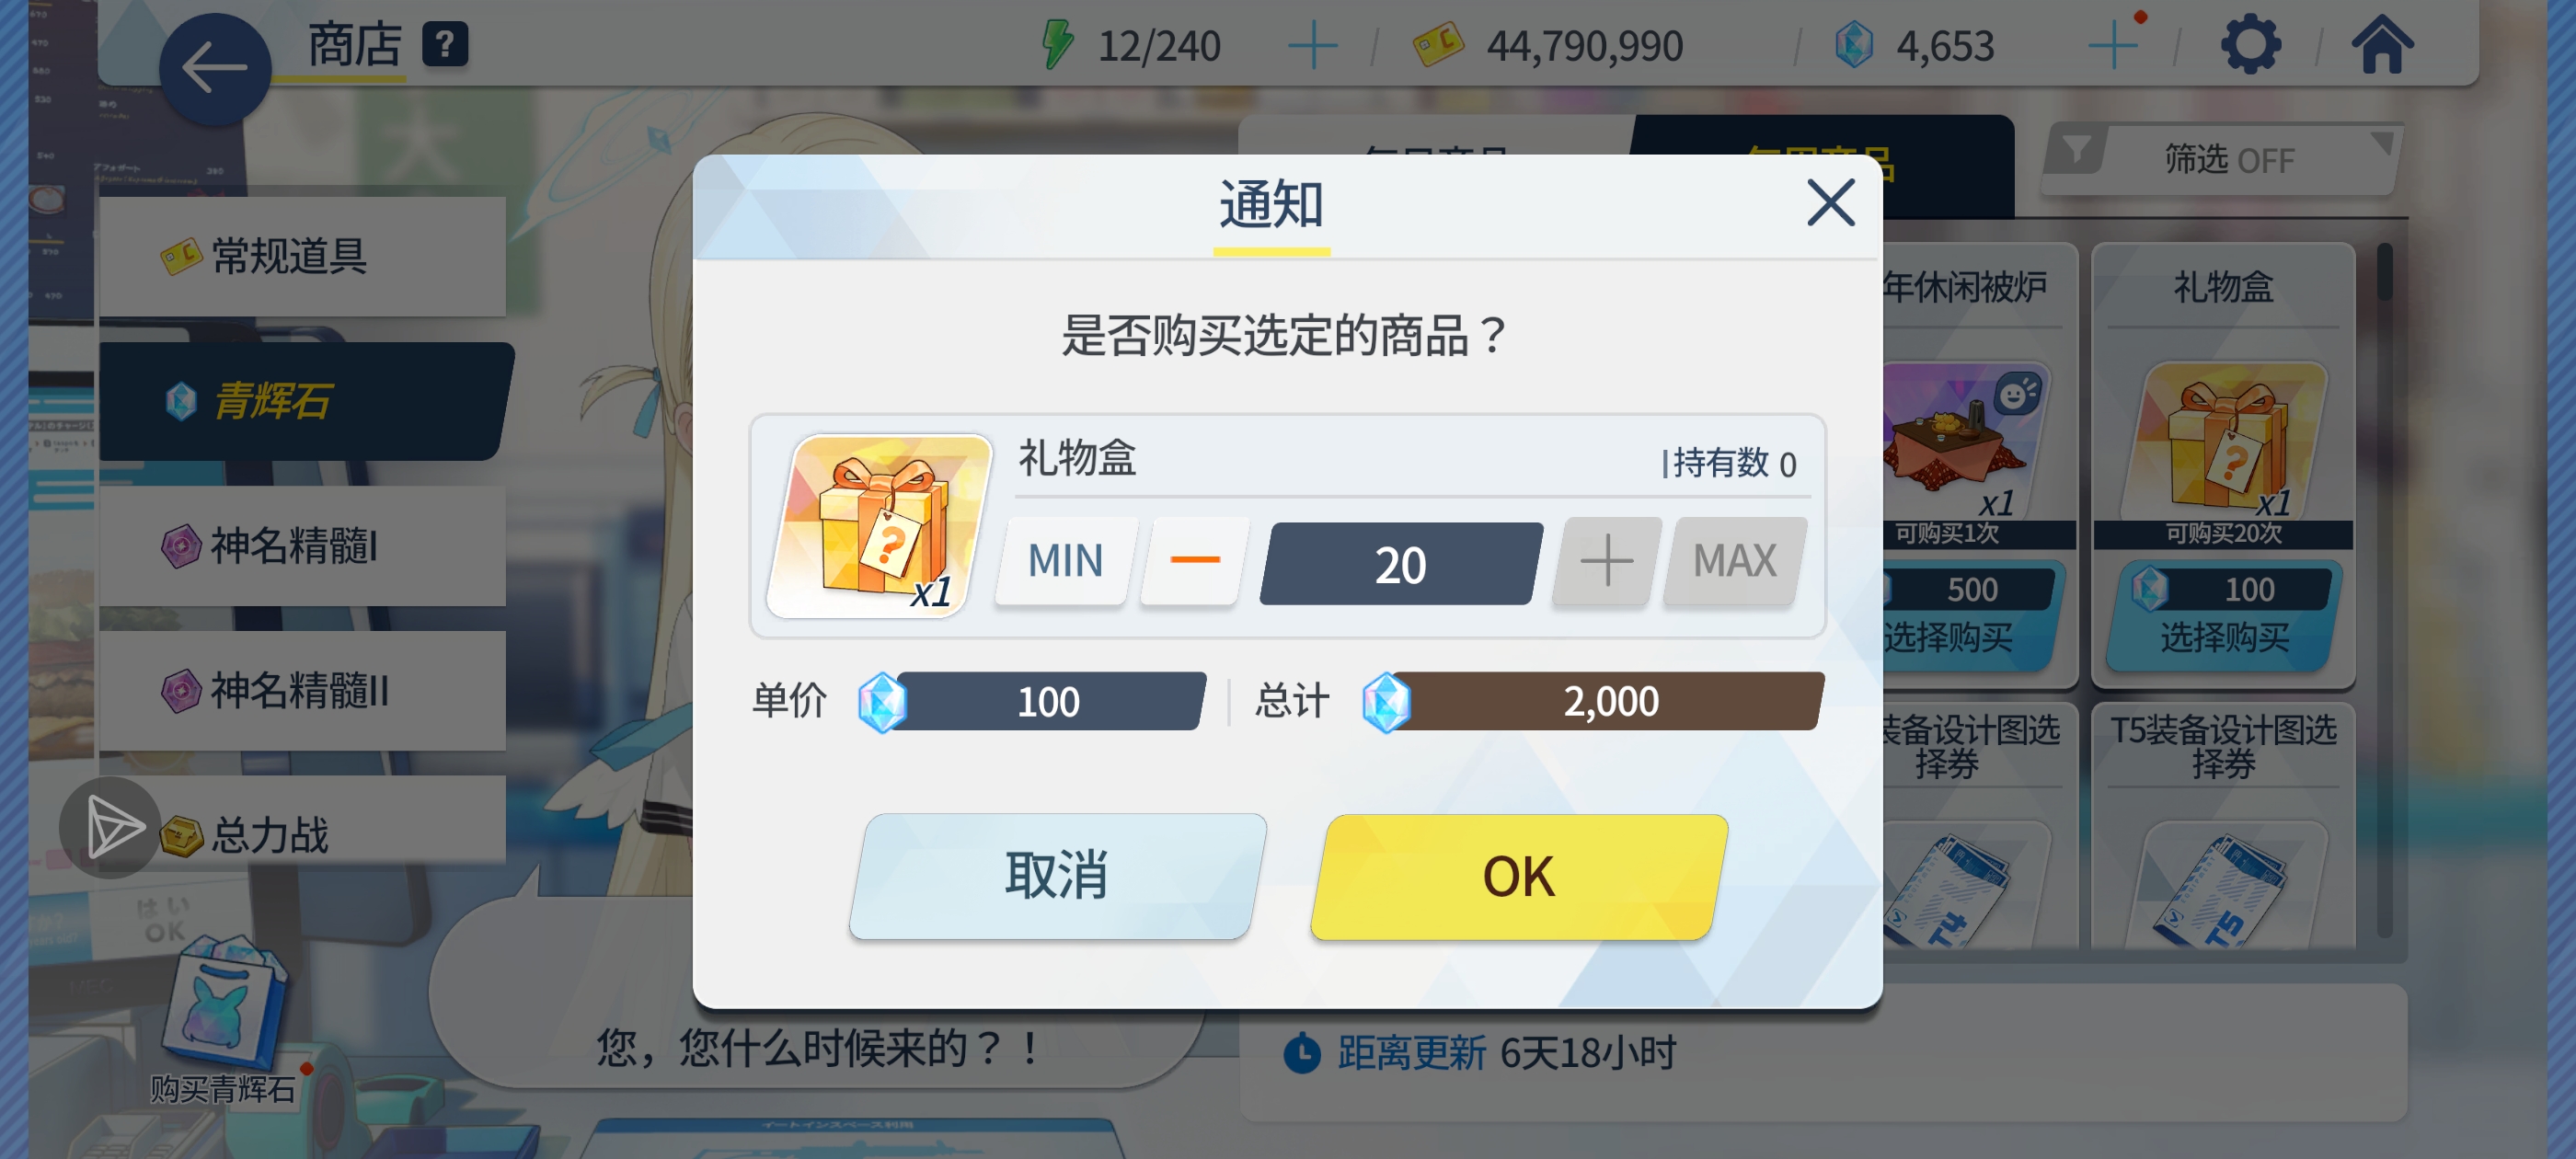This screenshot has width=2576, height=1159.
Task: Go back using the arrow button
Action: point(215,69)
